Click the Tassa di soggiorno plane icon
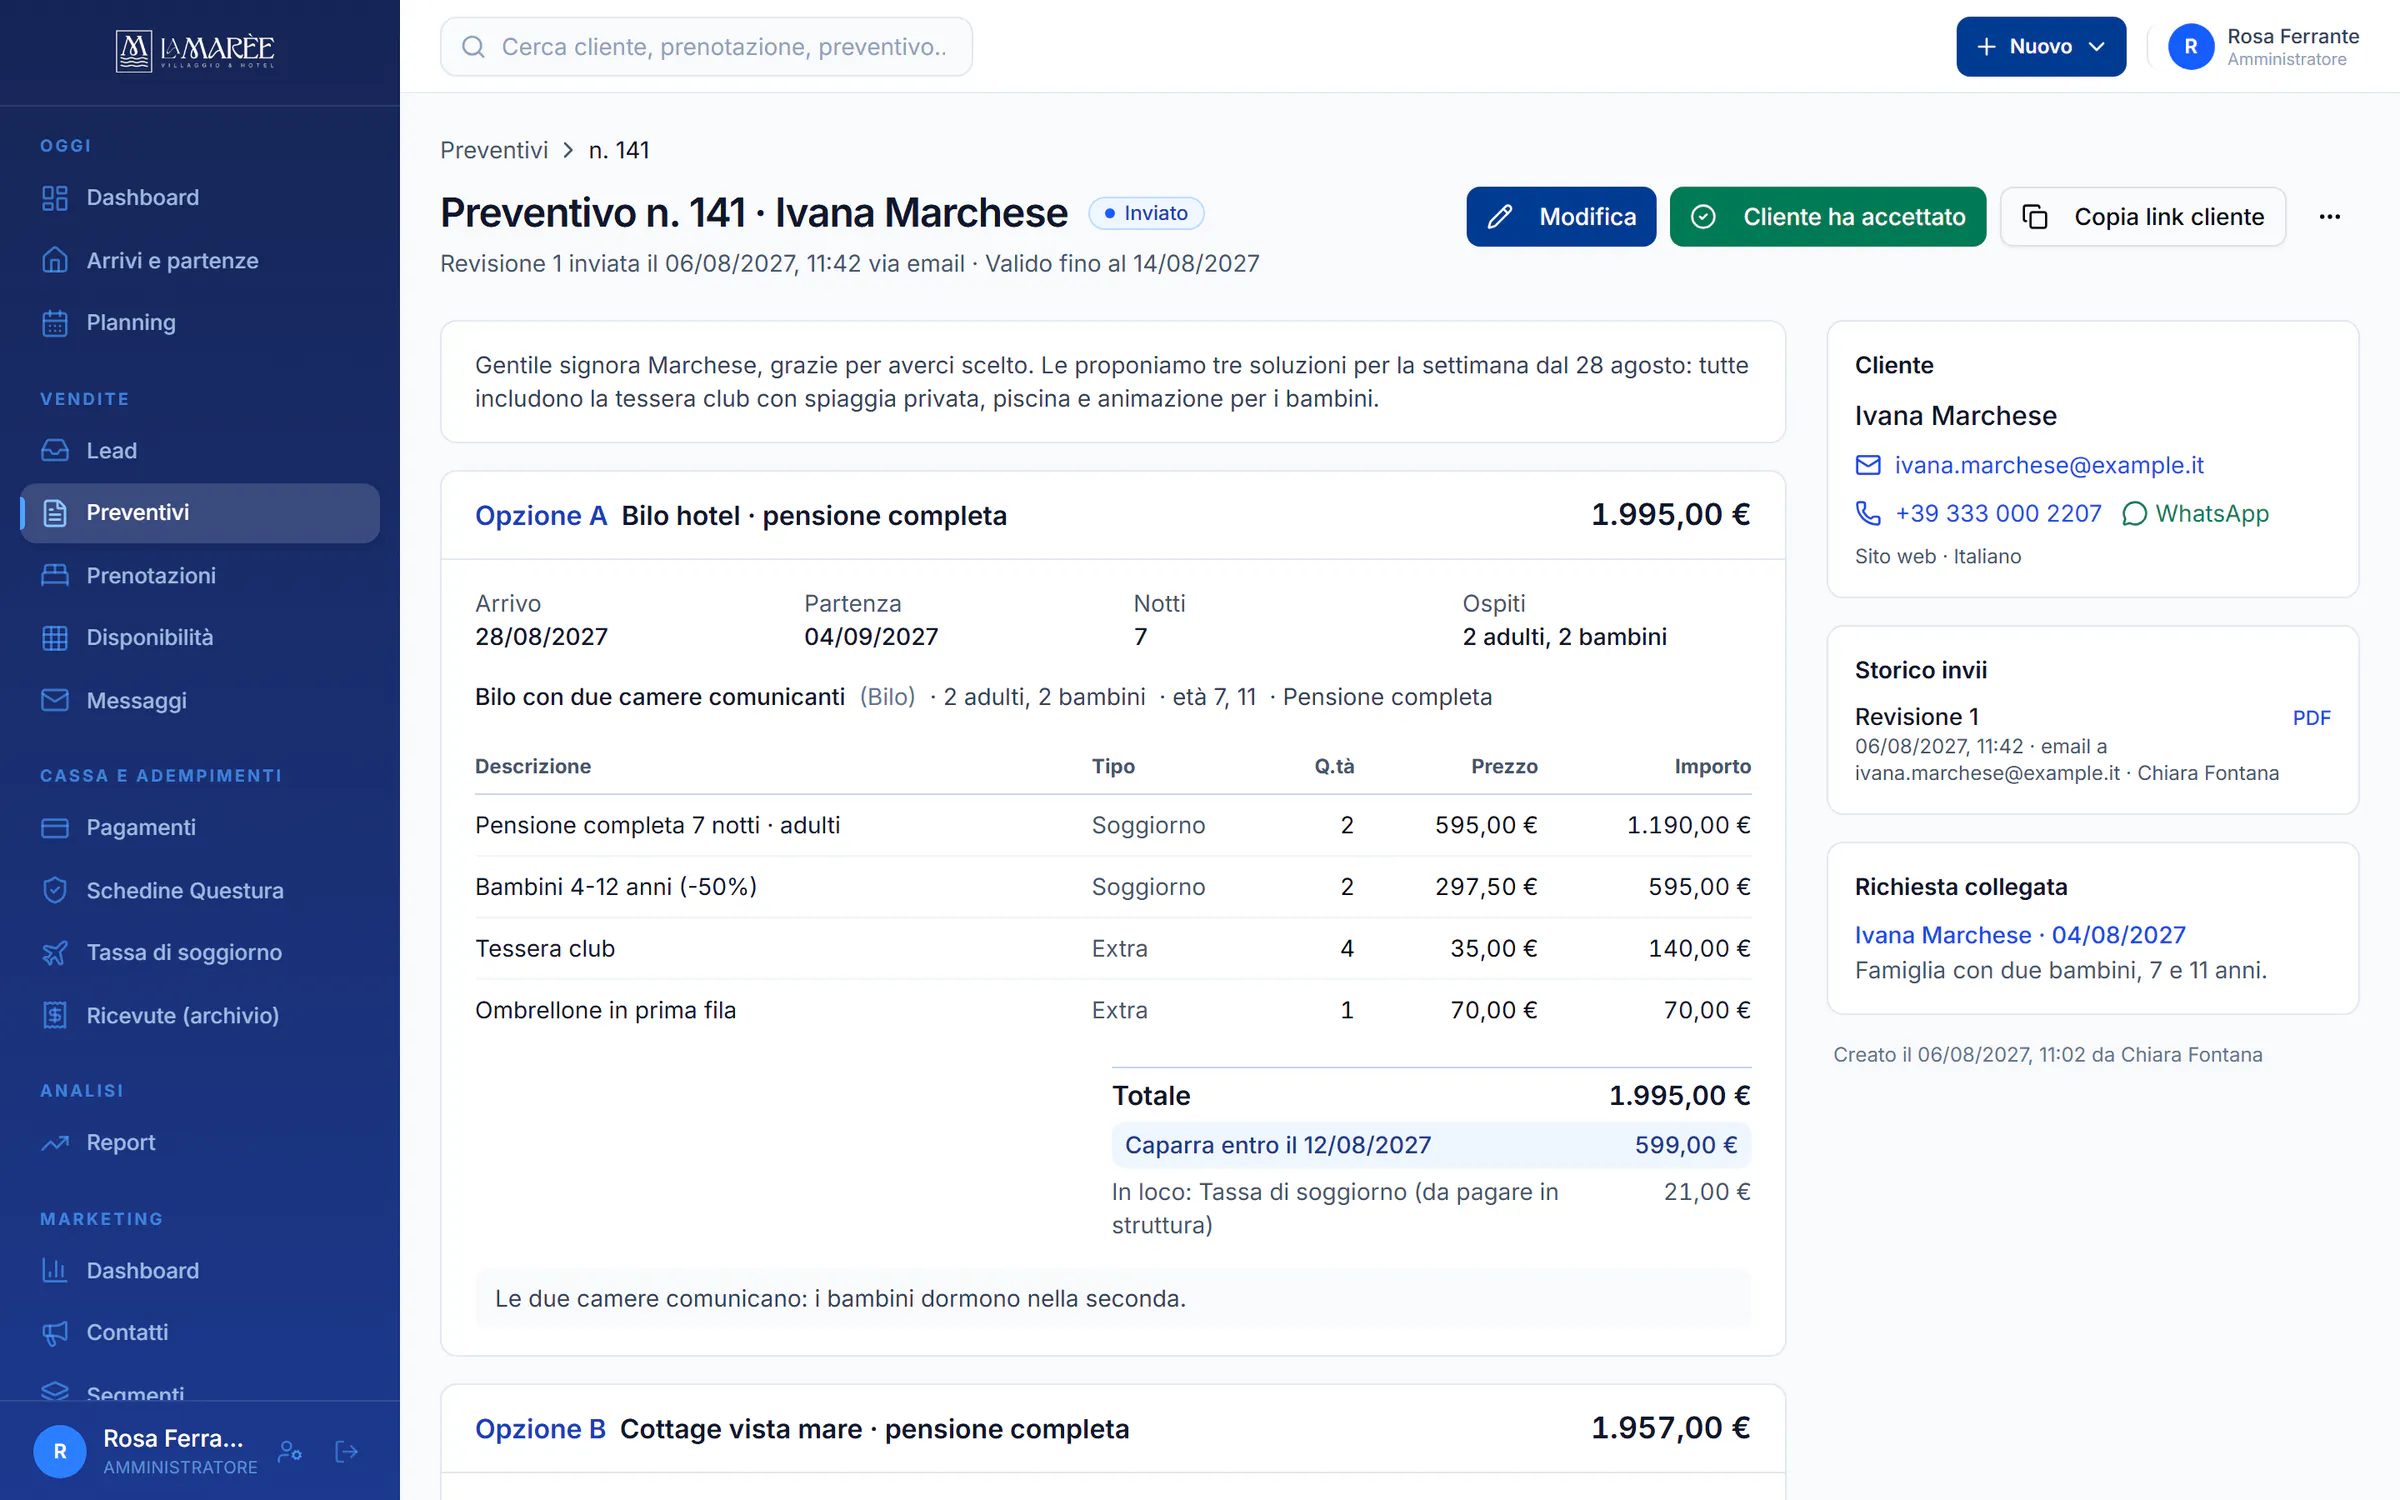 coord(55,952)
